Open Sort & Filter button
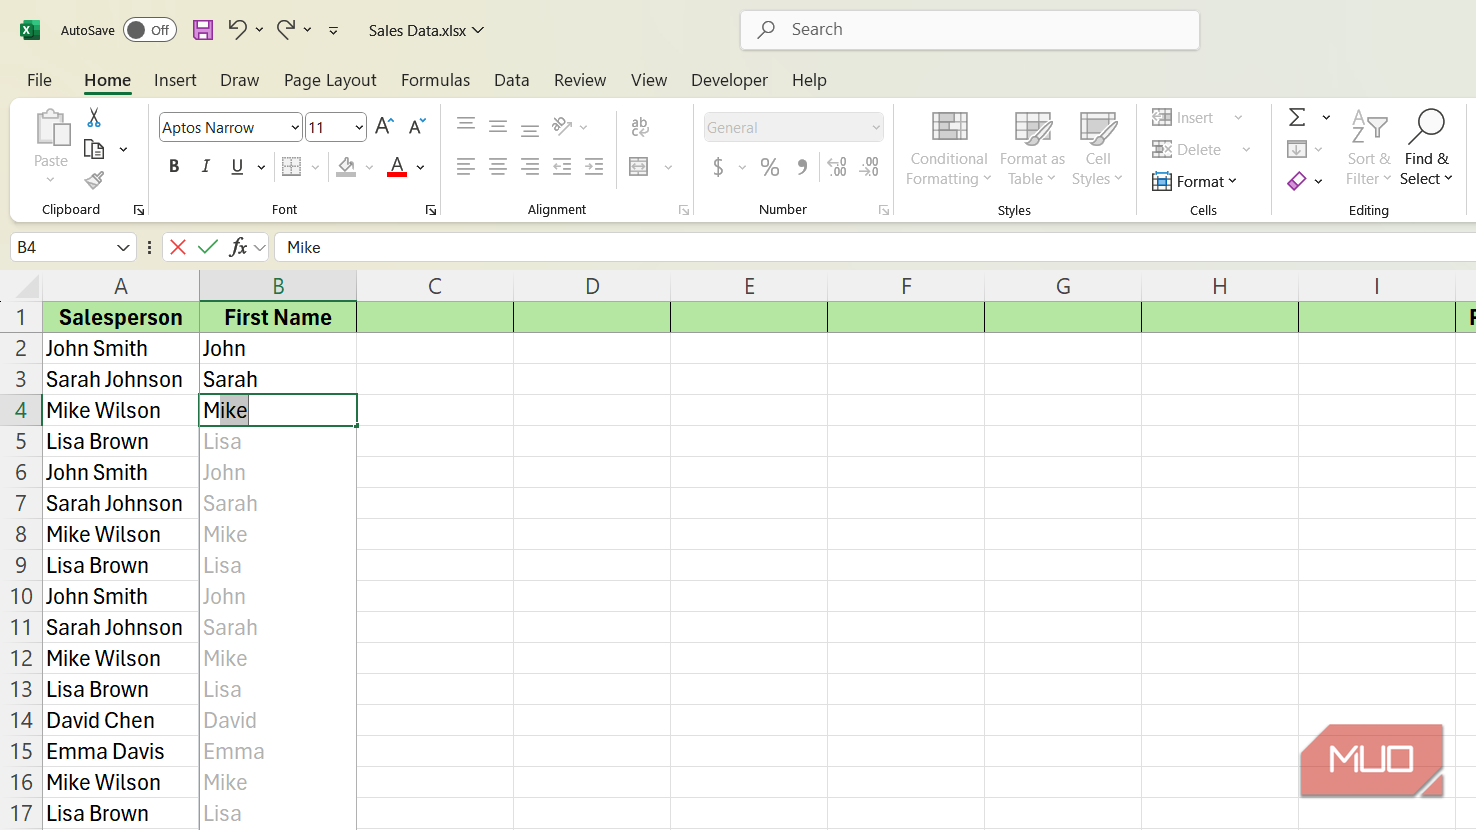 pyautogui.click(x=1368, y=148)
